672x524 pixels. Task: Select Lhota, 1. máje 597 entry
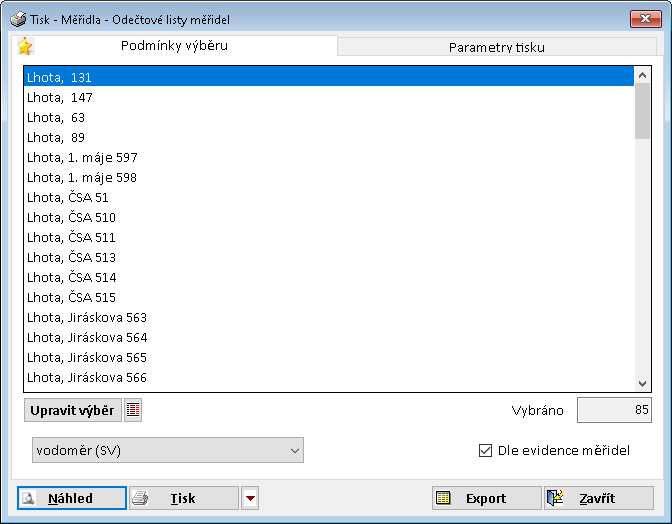pyautogui.click(x=82, y=157)
